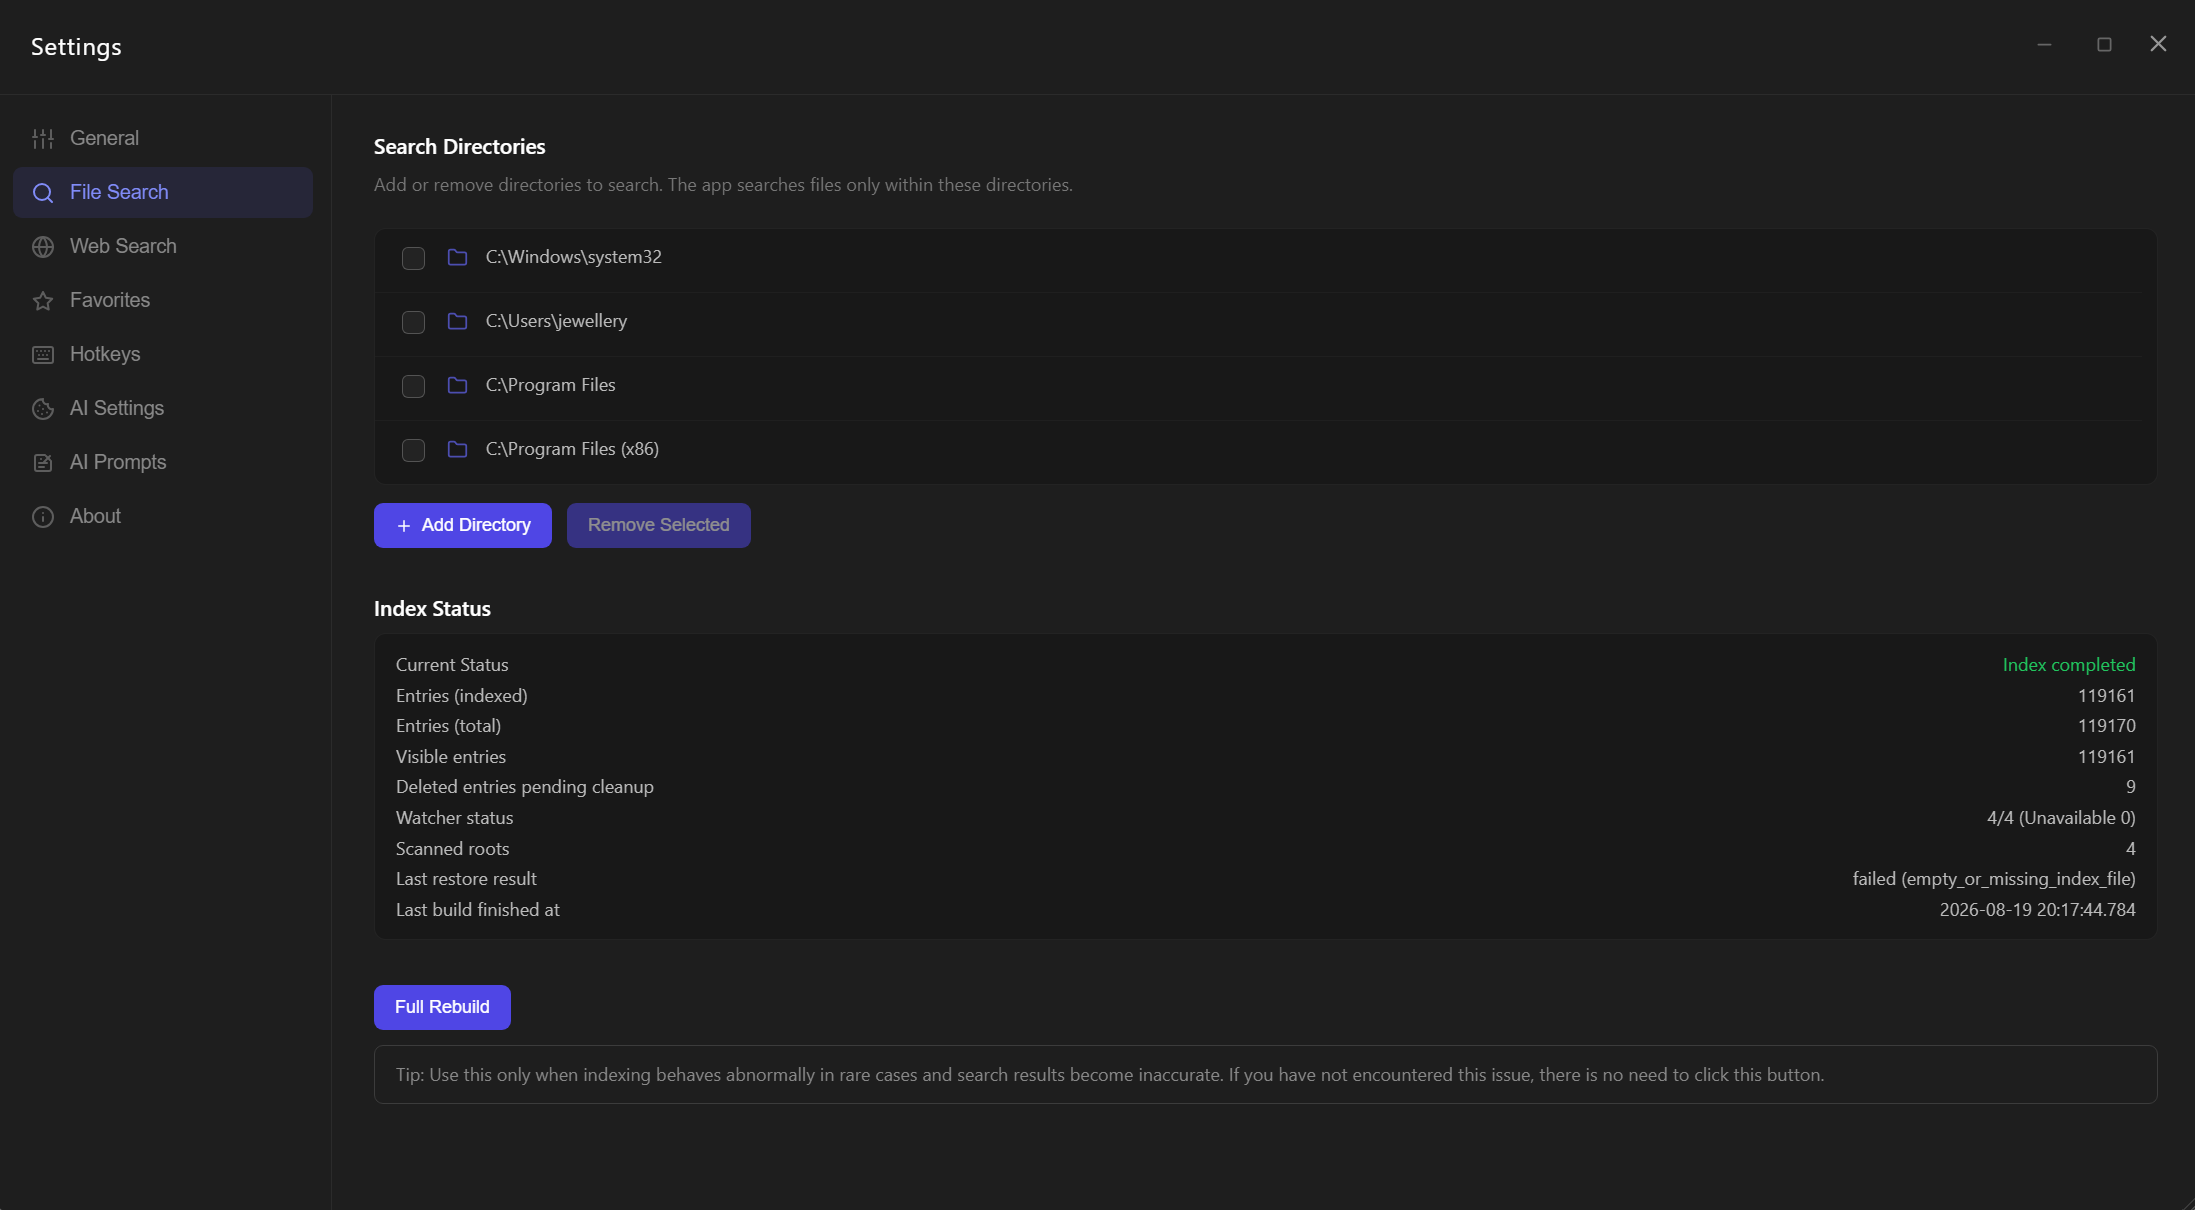
Task: Click the C:\Program Files (x86) path text
Action: pyautogui.click(x=572, y=449)
